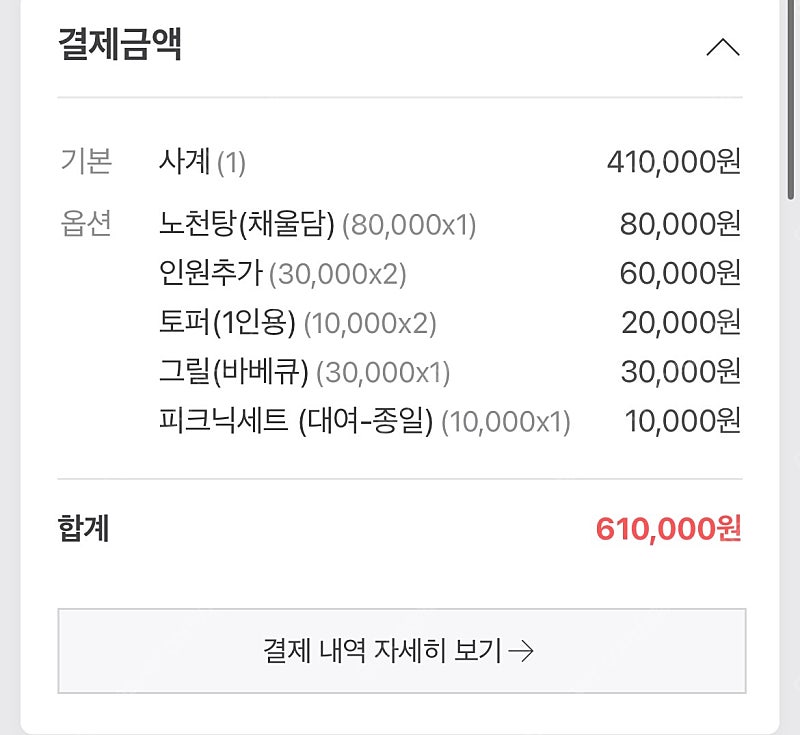Image resolution: width=800 pixels, height=735 pixels.
Task: Select the 사계 (1) base item
Action: coord(202,162)
